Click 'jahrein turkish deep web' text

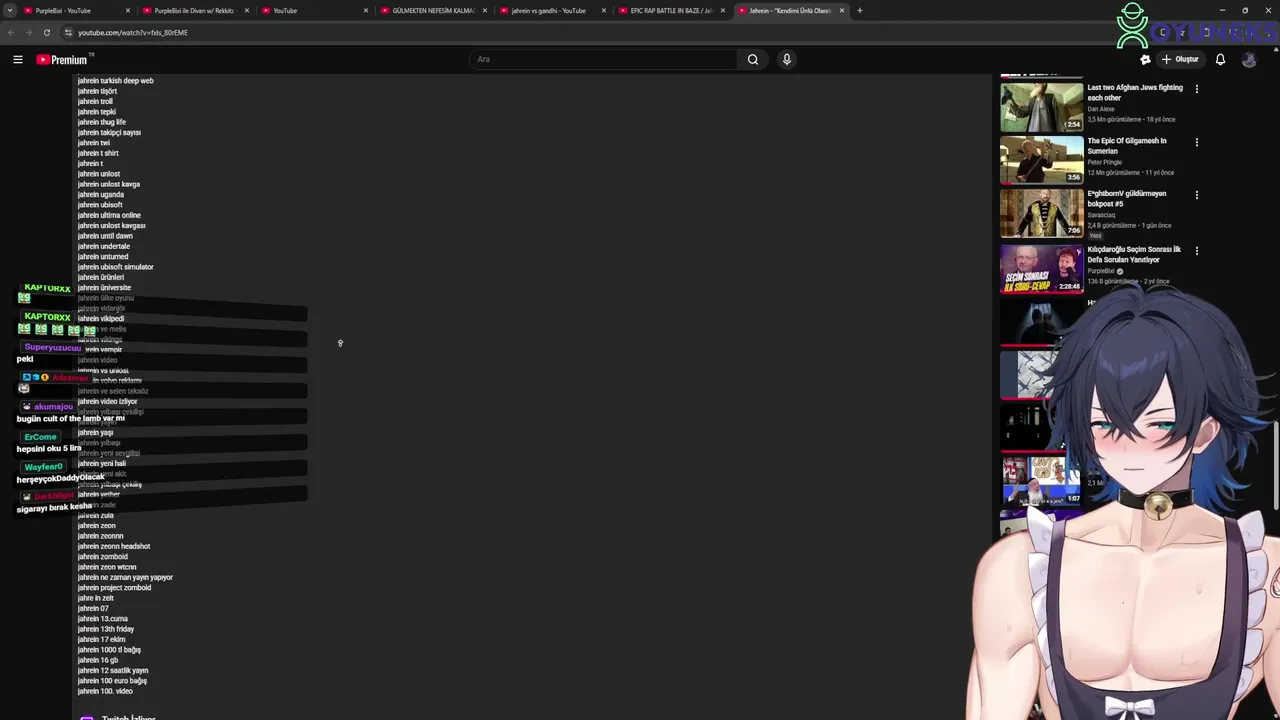(116, 81)
